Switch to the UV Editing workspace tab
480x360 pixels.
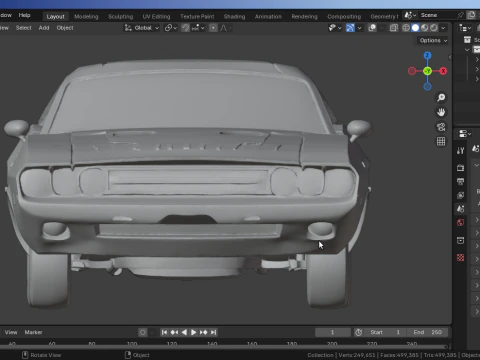point(156,16)
